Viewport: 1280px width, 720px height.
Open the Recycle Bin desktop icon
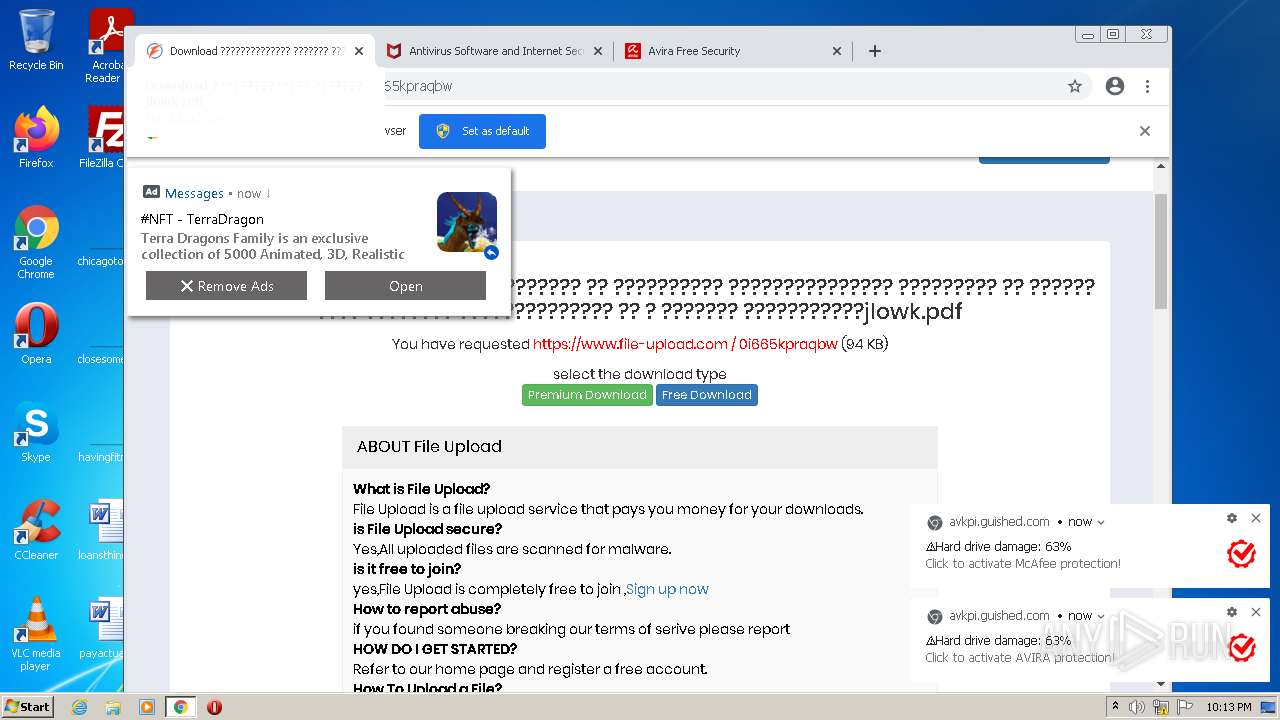36,40
